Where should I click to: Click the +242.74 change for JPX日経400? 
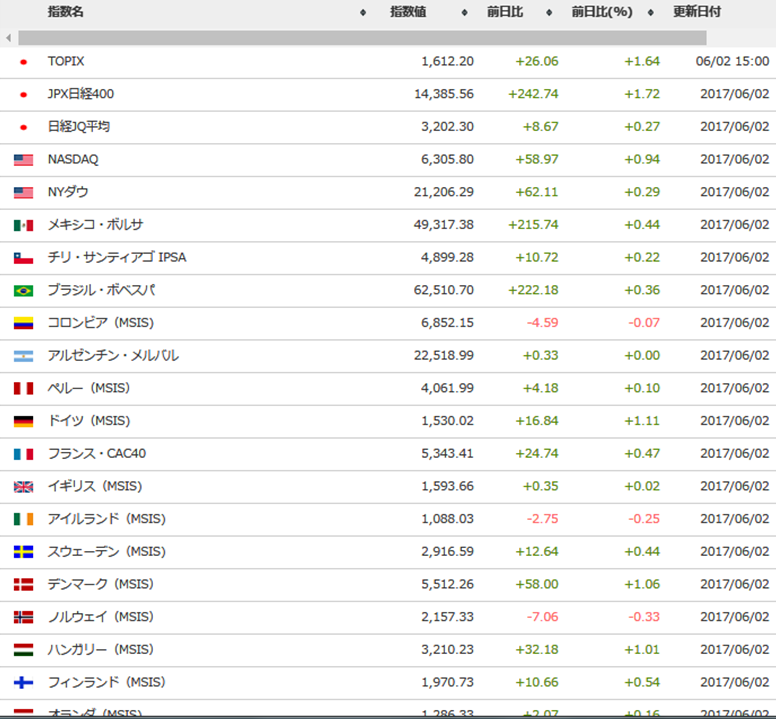pyautogui.click(x=533, y=94)
